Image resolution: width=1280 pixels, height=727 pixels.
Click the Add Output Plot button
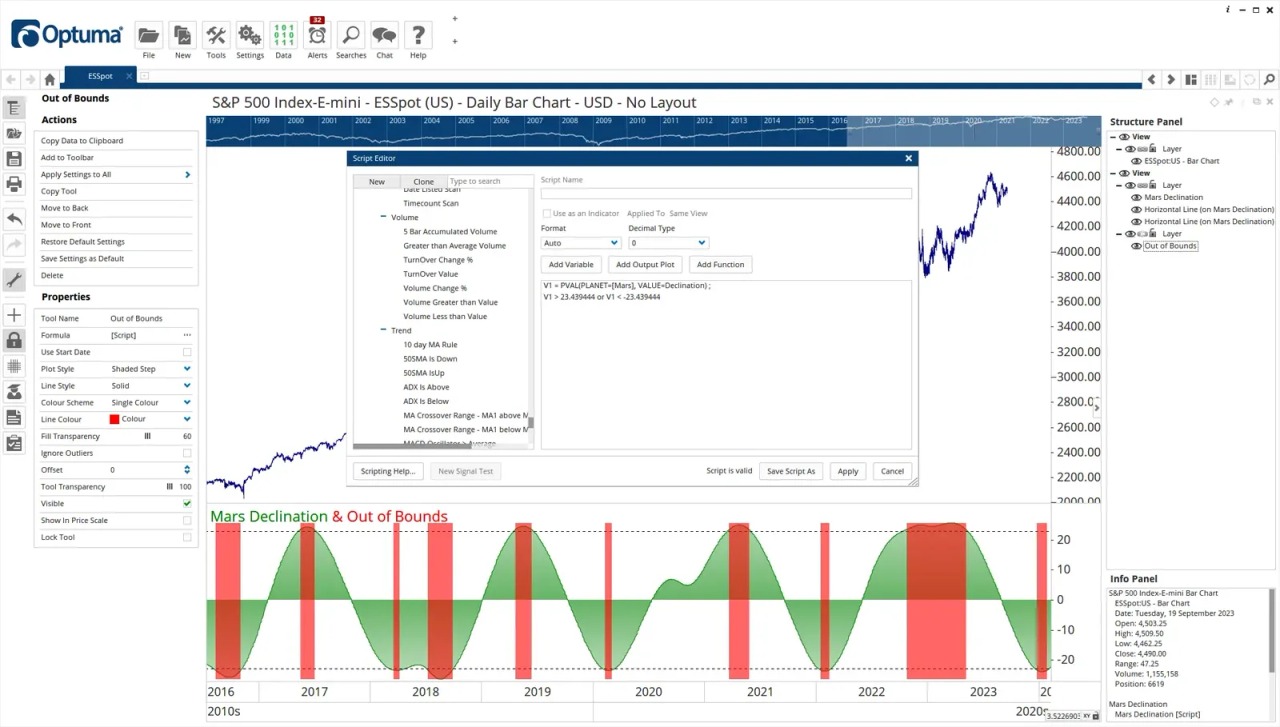click(645, 265)
